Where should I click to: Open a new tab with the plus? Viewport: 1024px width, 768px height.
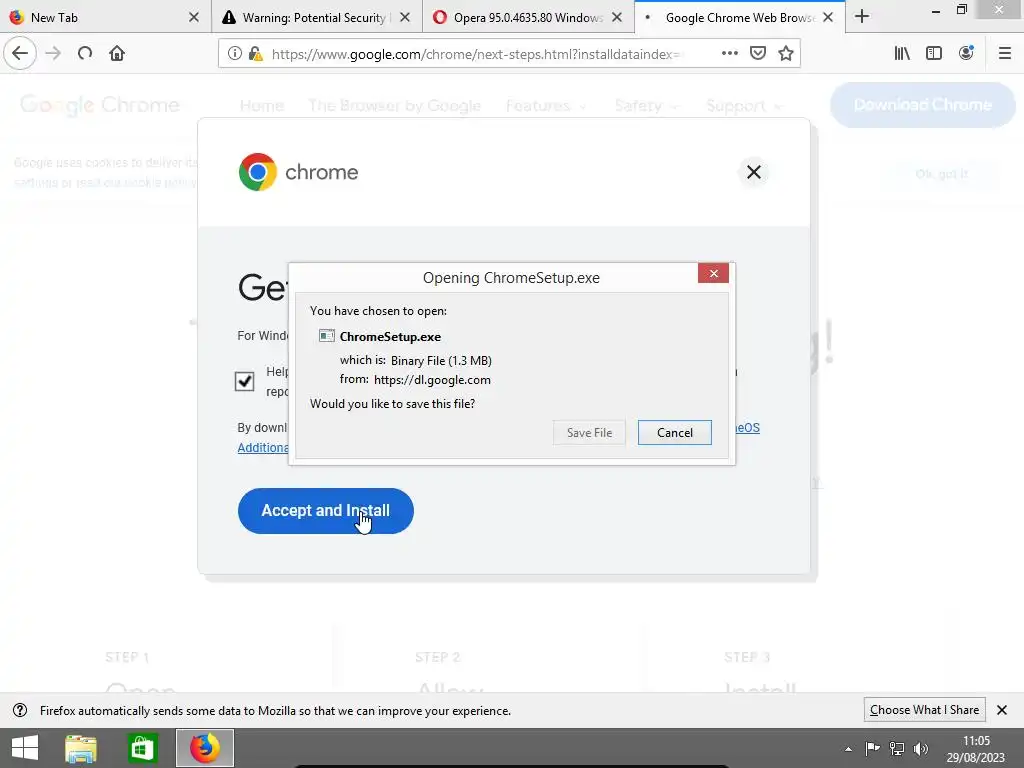click(x=862, y=16)
